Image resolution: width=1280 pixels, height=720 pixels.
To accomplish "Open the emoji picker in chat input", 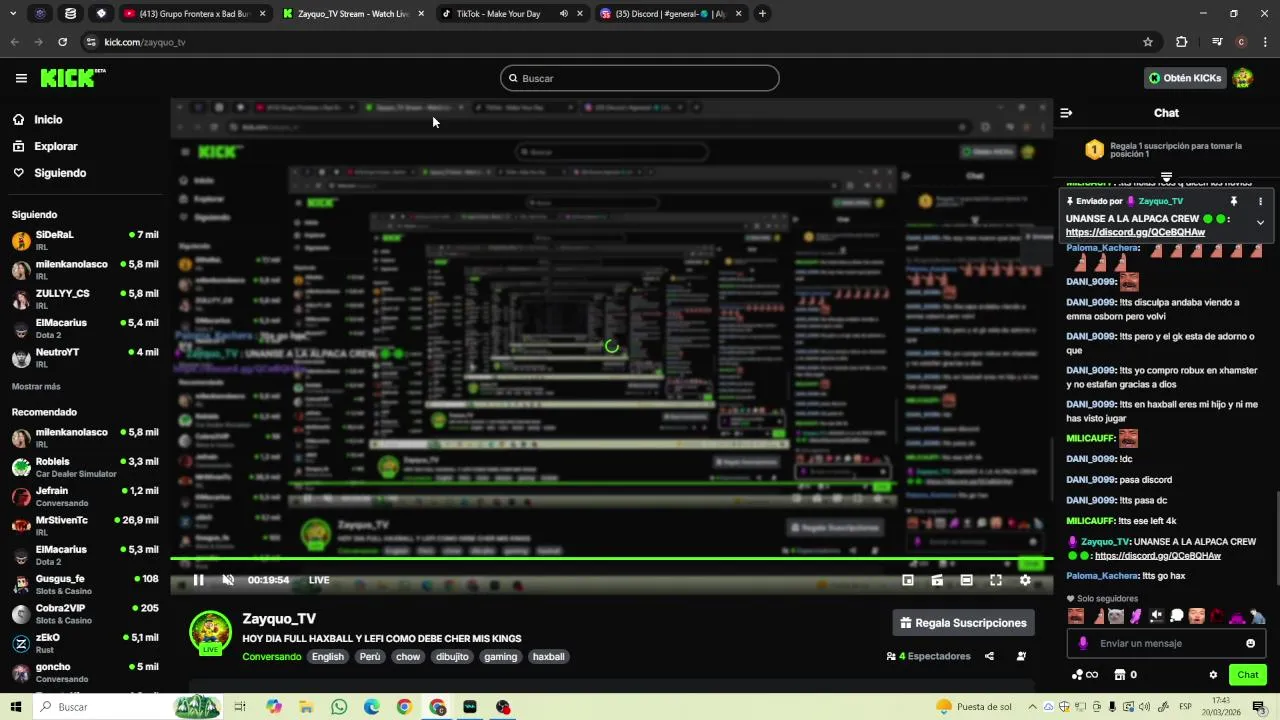I will [x=1250, y=643].
